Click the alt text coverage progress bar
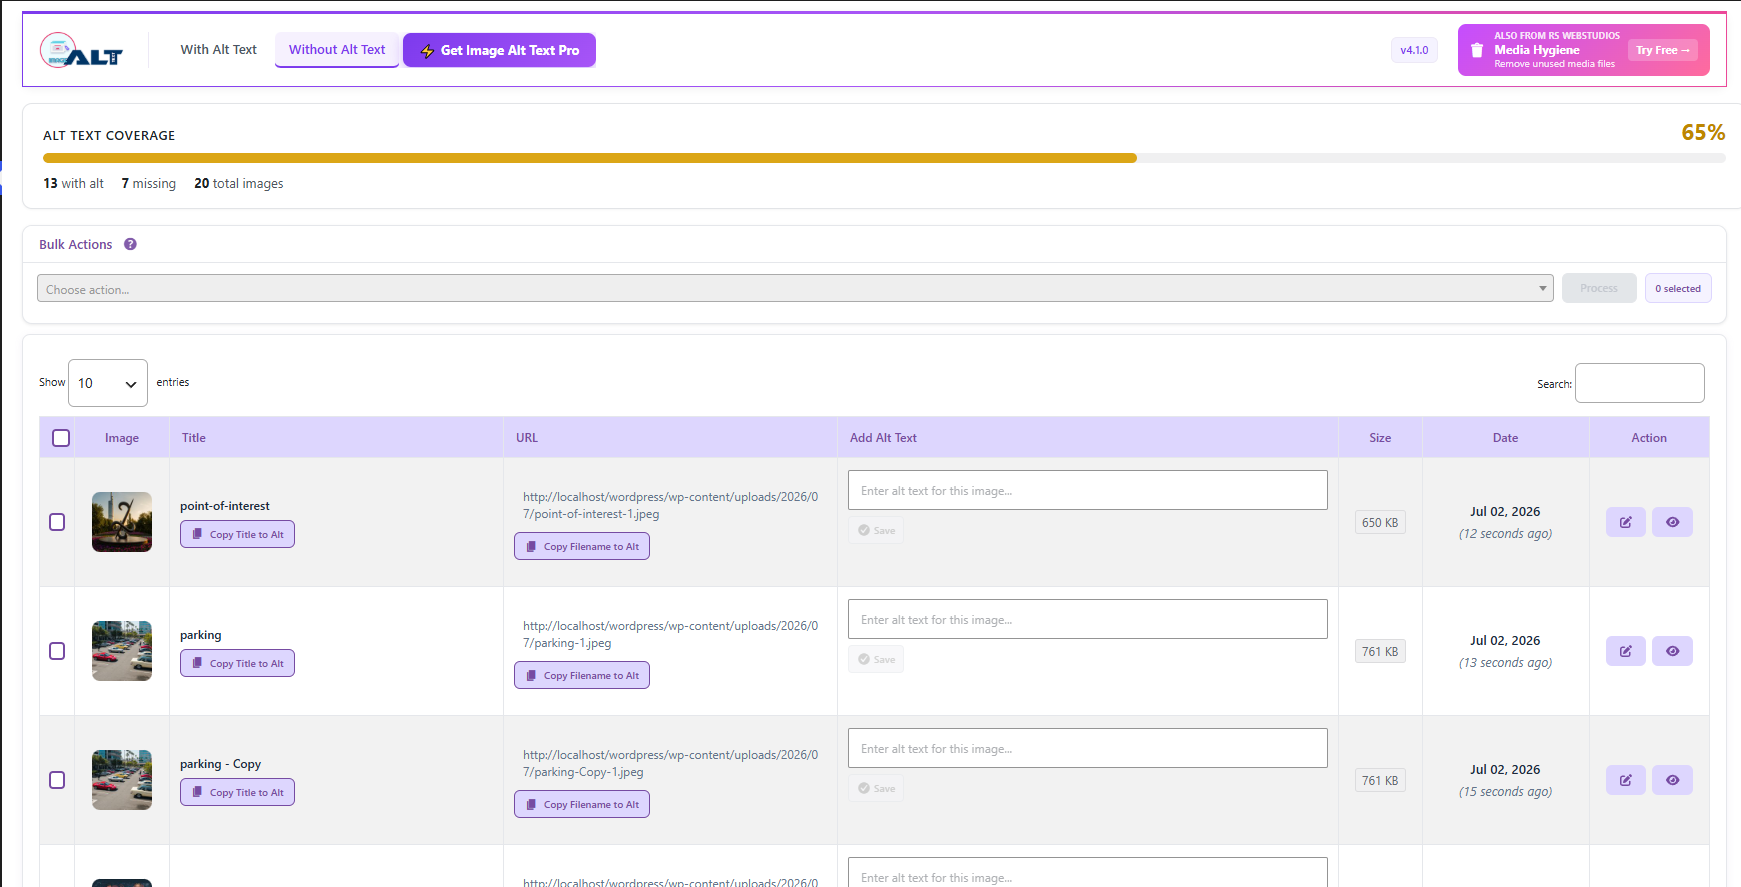 point(884,158)
